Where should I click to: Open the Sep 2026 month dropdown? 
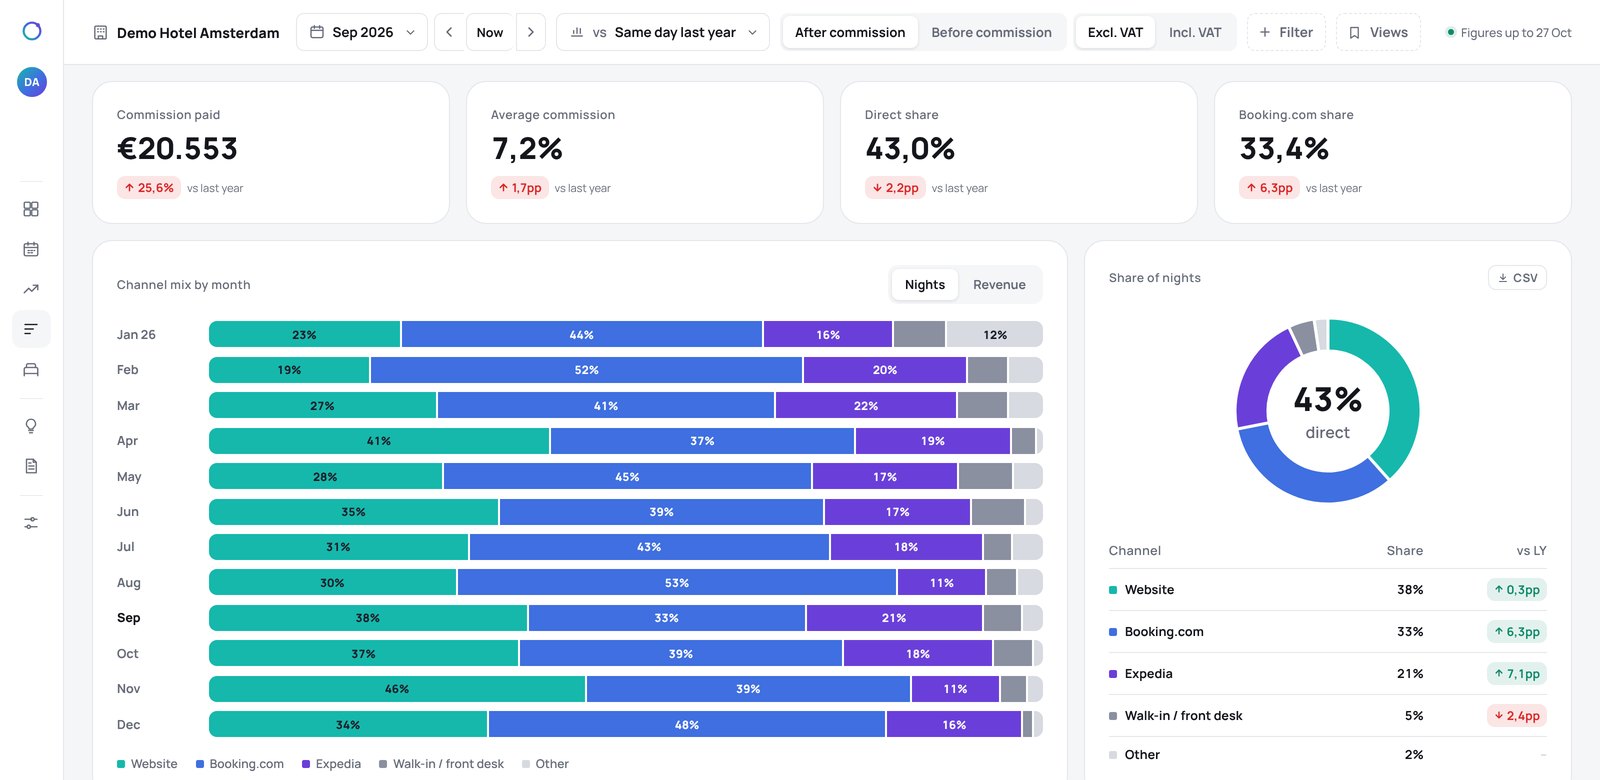point(362,32)
